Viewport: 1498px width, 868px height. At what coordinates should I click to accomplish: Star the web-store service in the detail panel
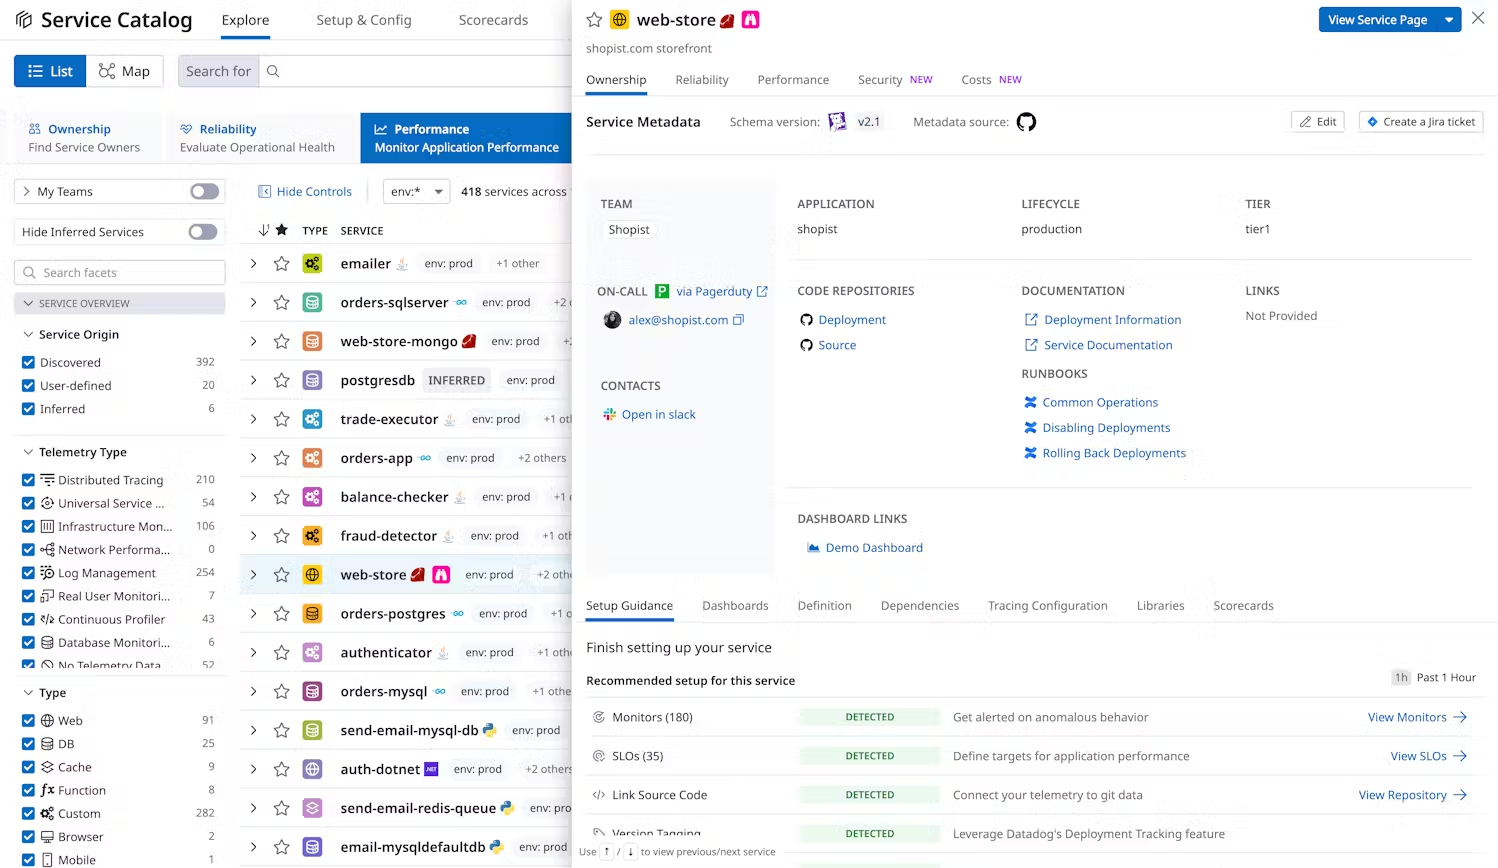(594, 19)
